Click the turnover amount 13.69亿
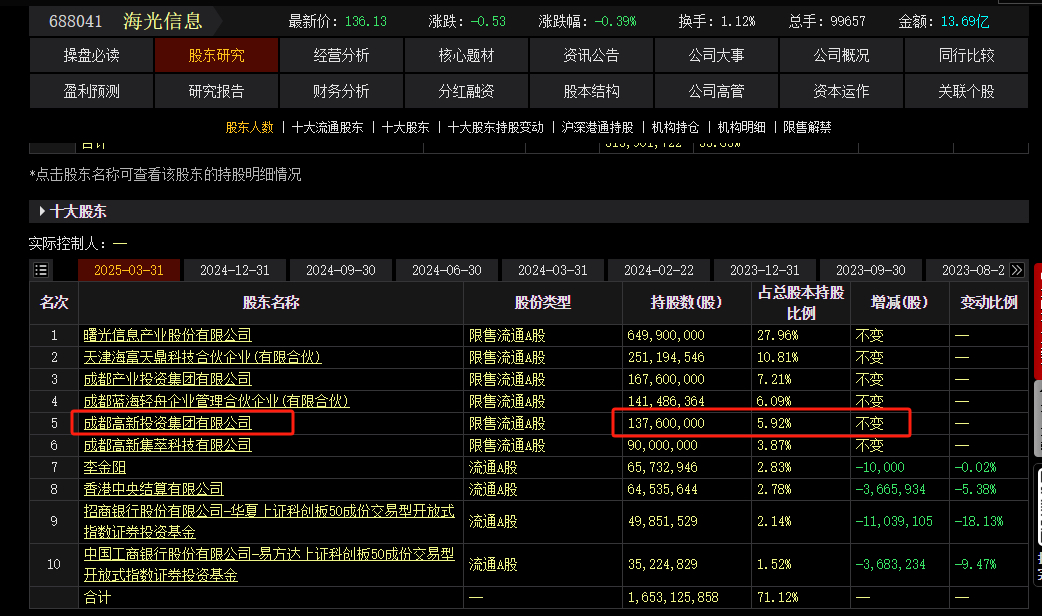Image resolution: width=1042 pixels, height=616 pixels. pos(965,21)
